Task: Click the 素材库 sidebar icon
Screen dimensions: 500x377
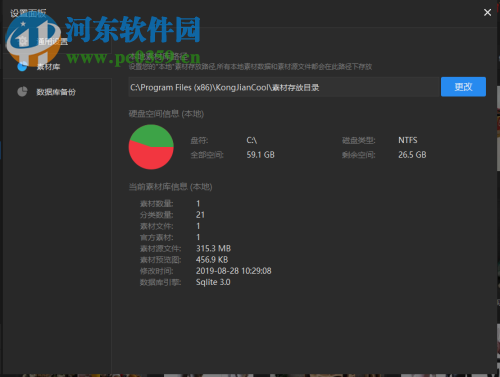Action: tap(22, 66)
